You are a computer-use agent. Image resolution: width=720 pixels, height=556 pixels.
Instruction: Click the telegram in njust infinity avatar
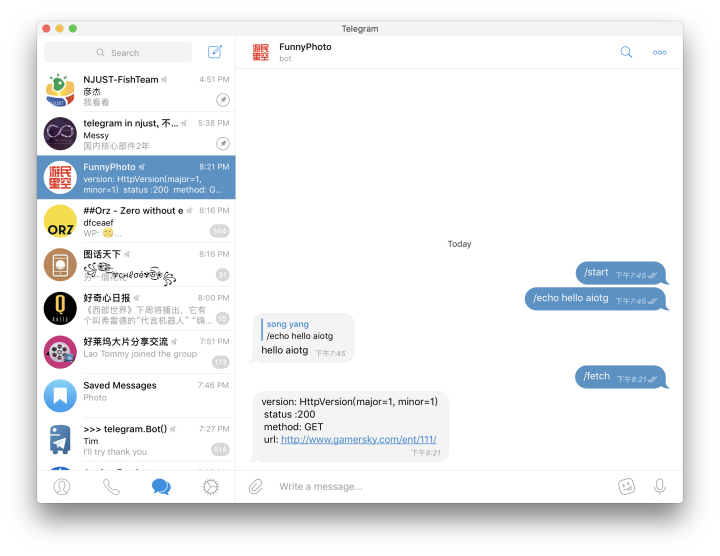[x=60, y=134]
